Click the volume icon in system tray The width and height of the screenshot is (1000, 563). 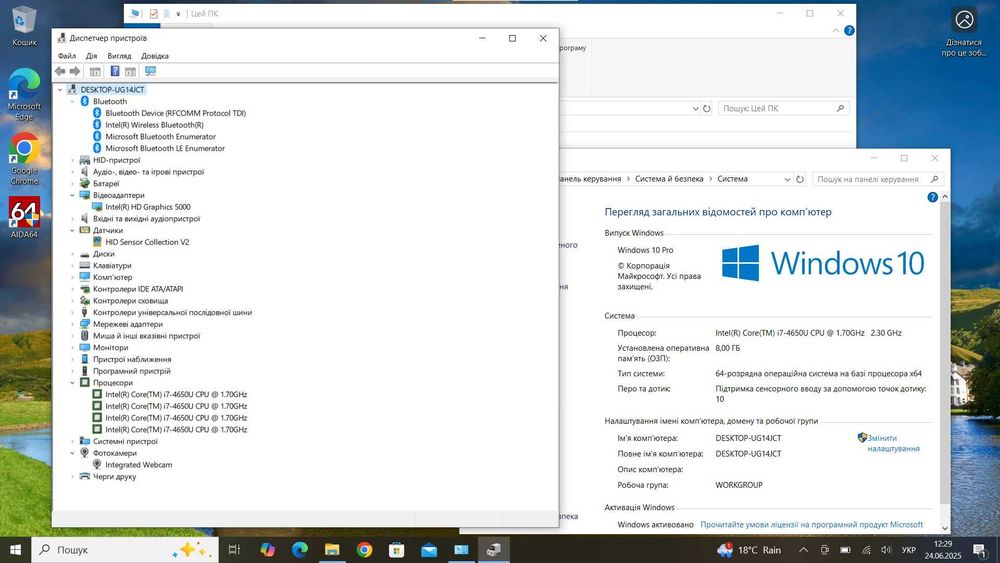coord(886,550)
